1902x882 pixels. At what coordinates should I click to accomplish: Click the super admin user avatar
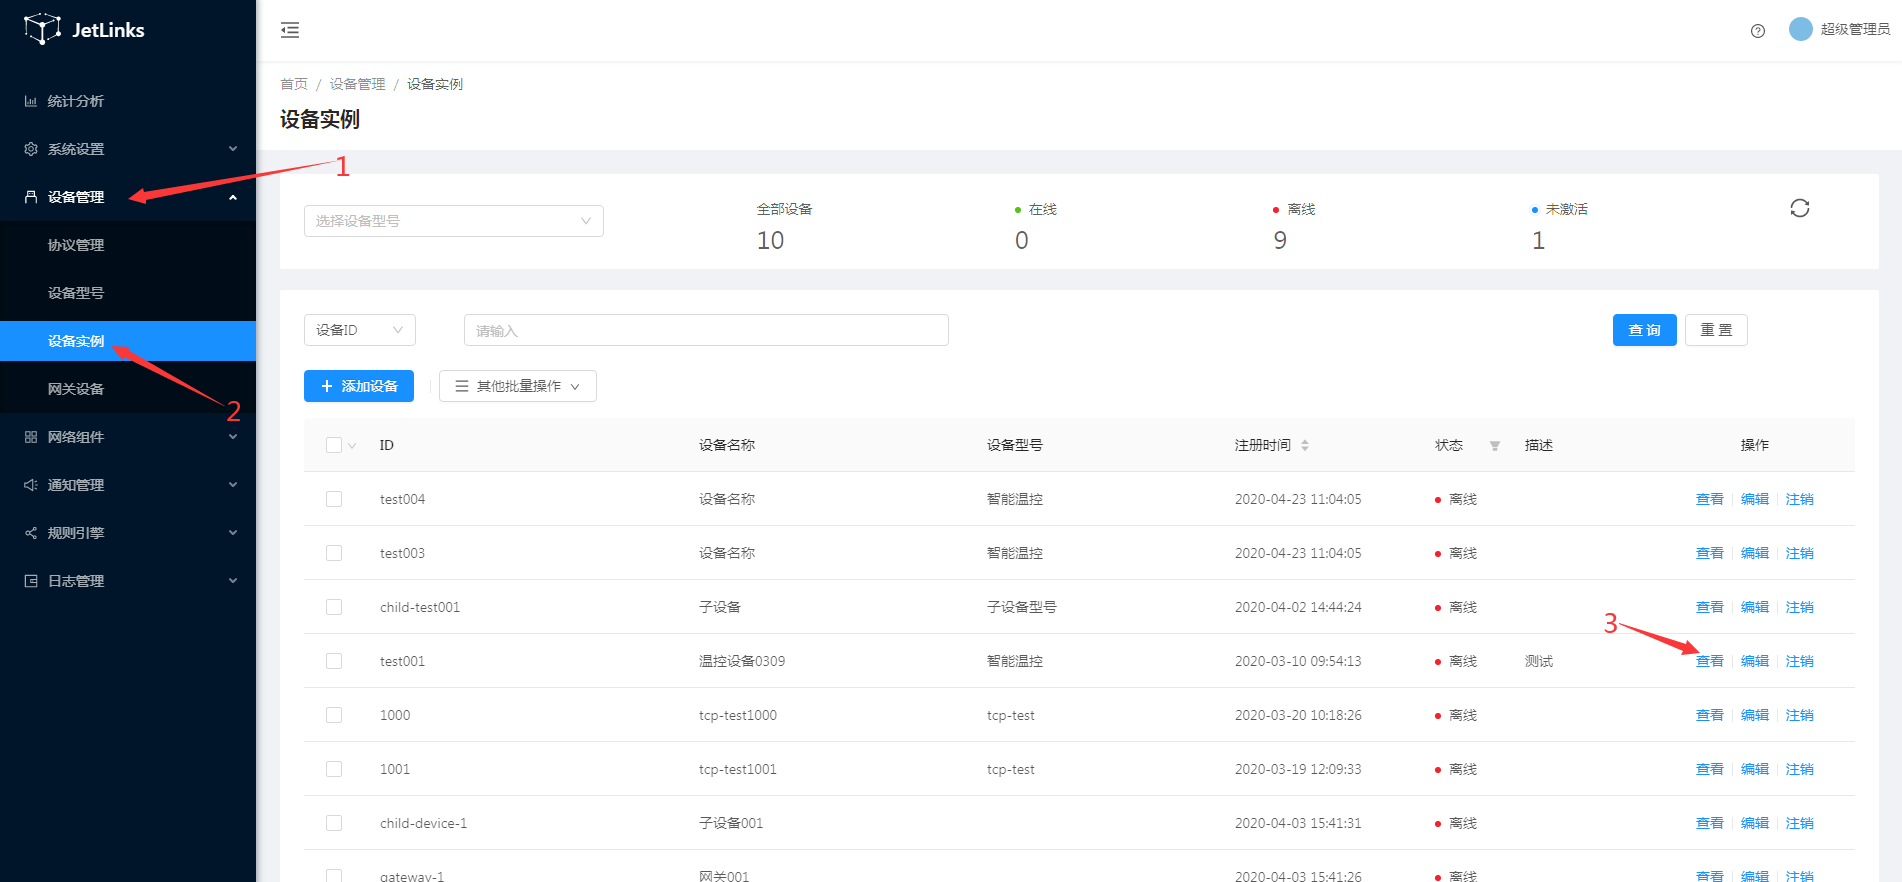(1800, 29)
